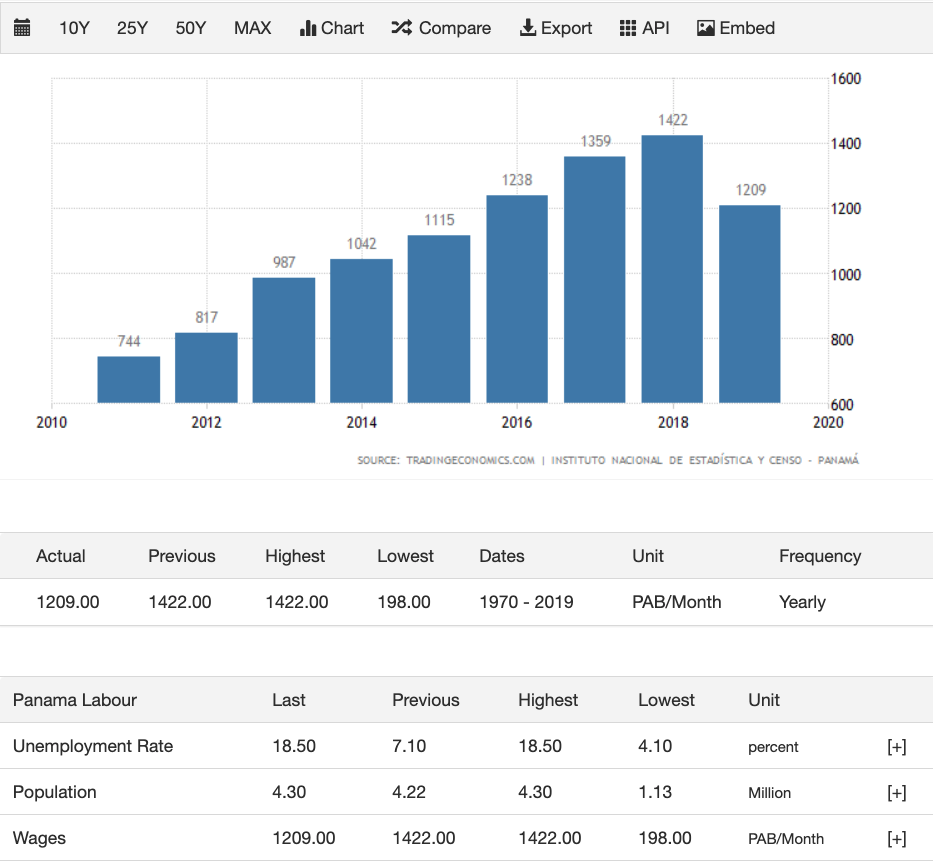Click the 1970 - 2019 dates value
Viewport: 933px width, 866px height.
[527, 602]
